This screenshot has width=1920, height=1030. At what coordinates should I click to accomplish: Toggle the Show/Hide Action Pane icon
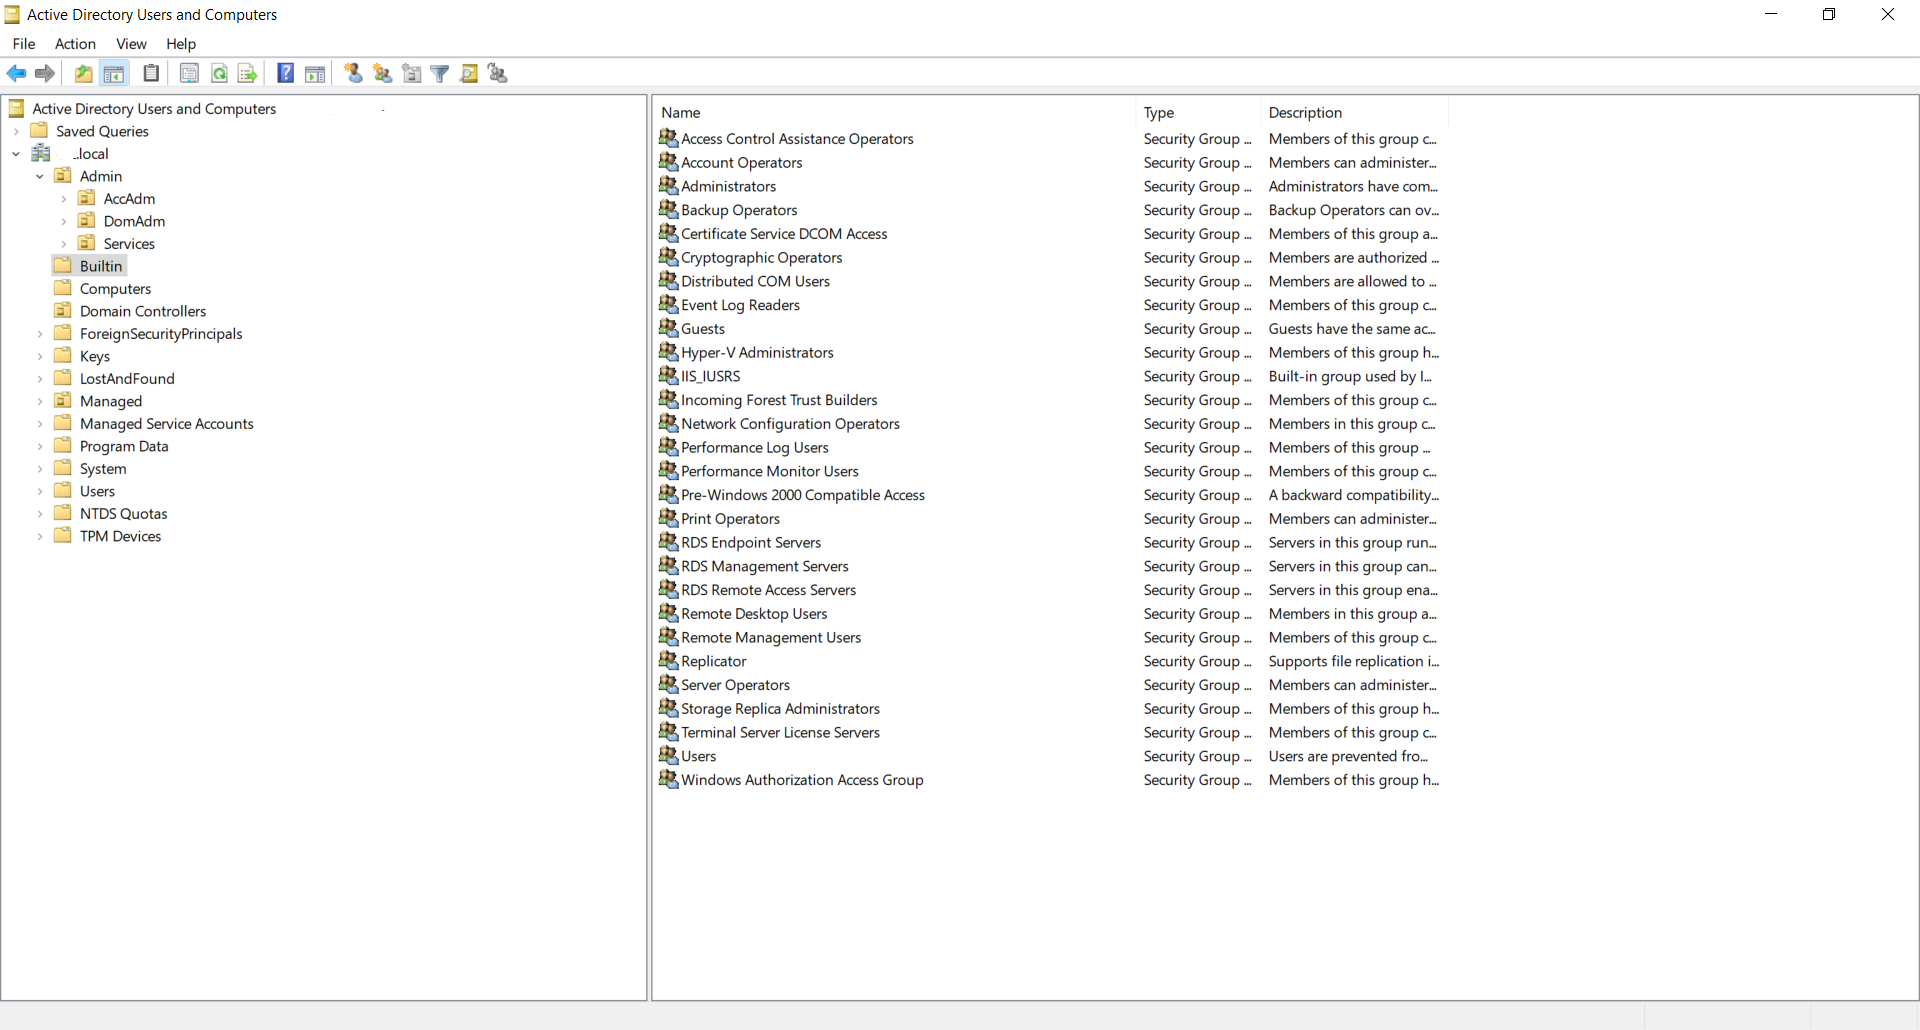(315, 73)
